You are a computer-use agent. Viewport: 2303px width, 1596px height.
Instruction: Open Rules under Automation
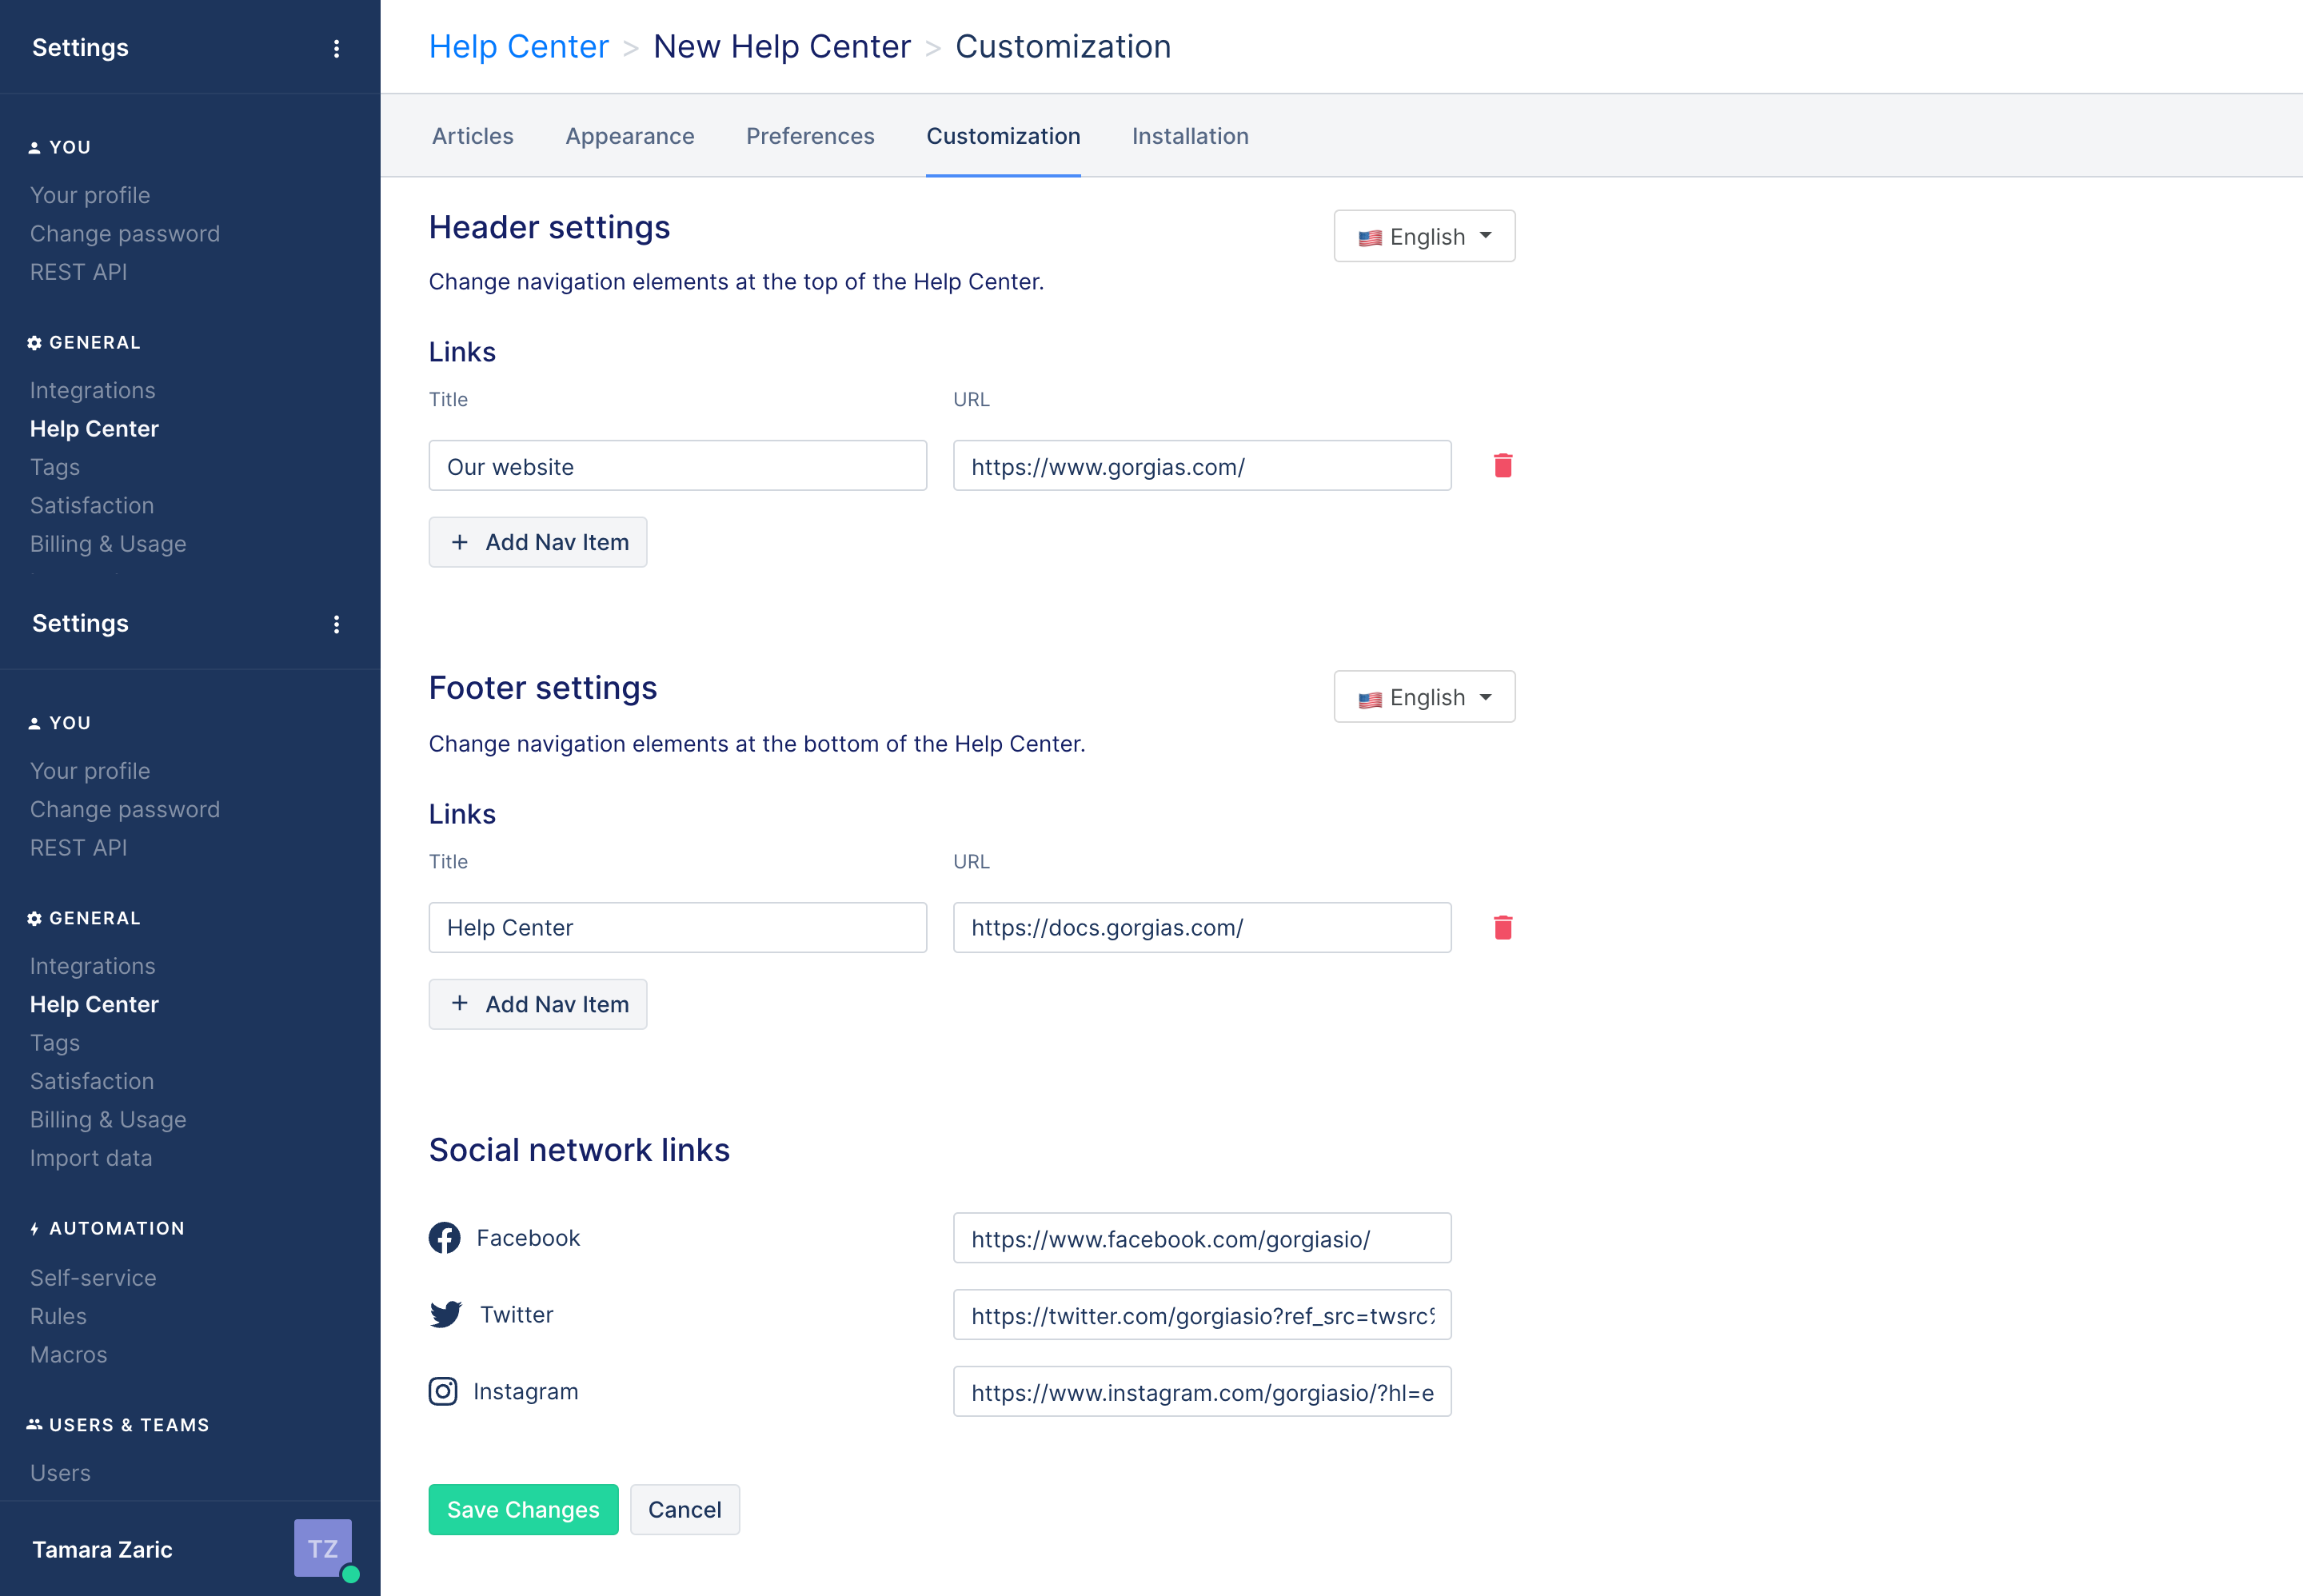coord(58,1316)
